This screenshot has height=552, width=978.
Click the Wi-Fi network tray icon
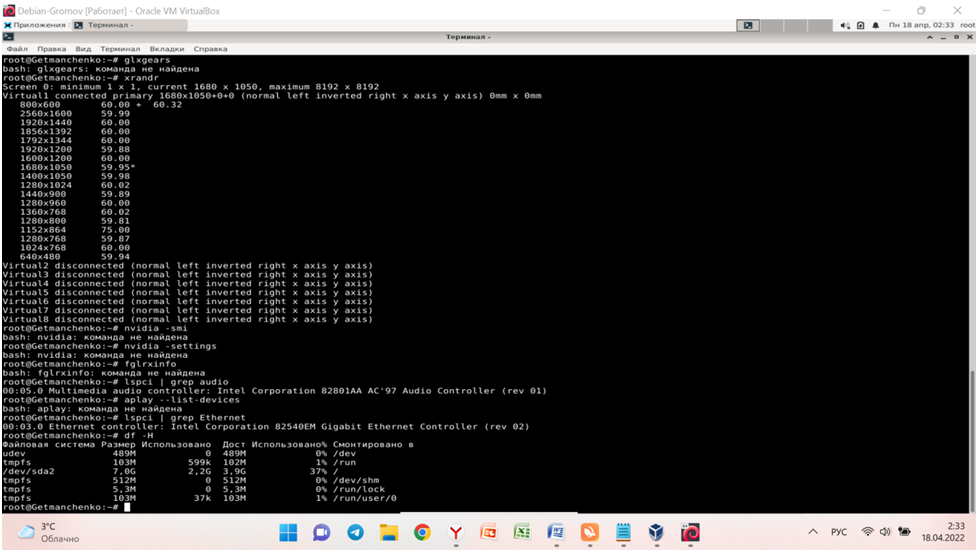[868, 532]
